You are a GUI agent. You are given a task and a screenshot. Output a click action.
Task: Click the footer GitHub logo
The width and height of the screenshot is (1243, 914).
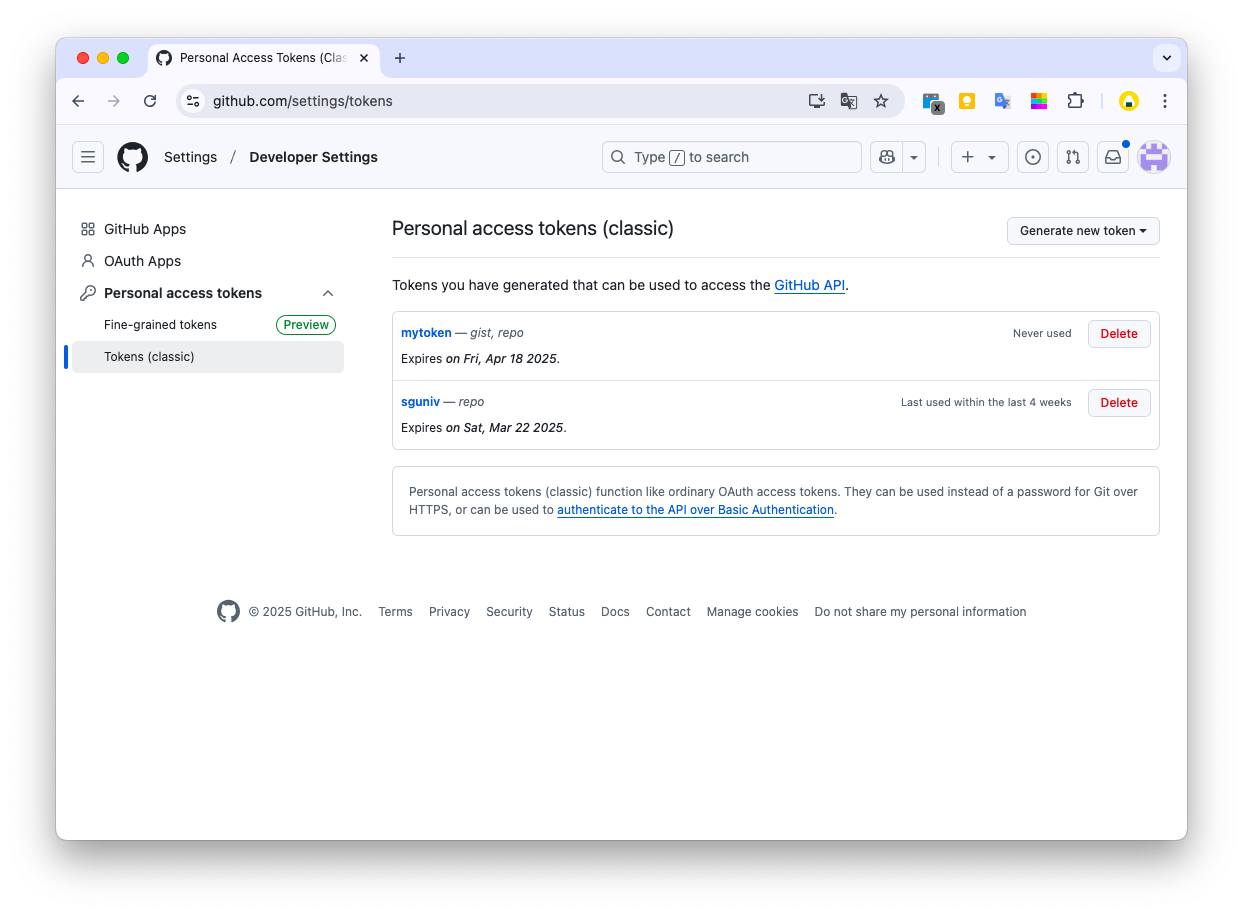[x=228, y=612]
